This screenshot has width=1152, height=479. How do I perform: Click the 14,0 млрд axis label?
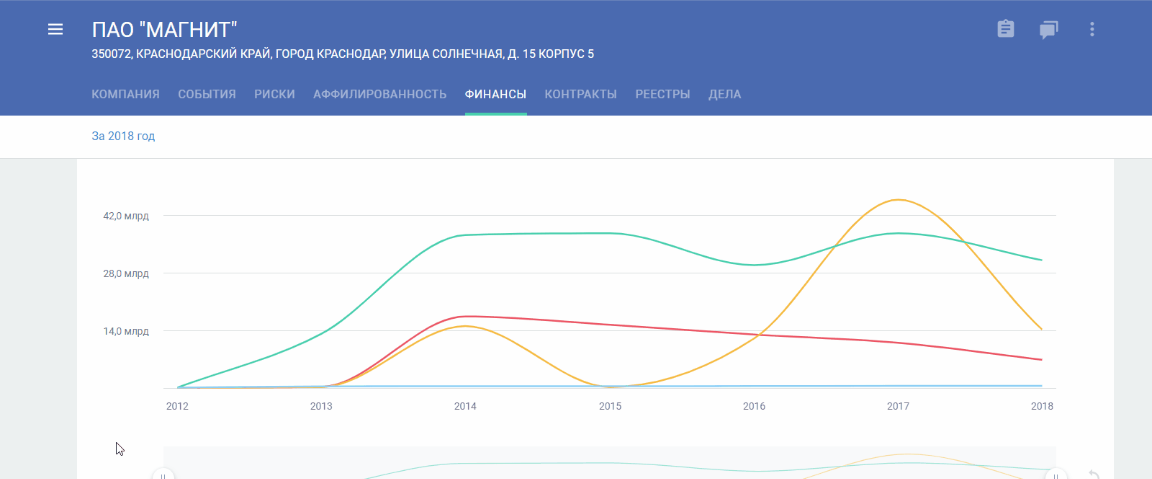[x=126, y=331]
